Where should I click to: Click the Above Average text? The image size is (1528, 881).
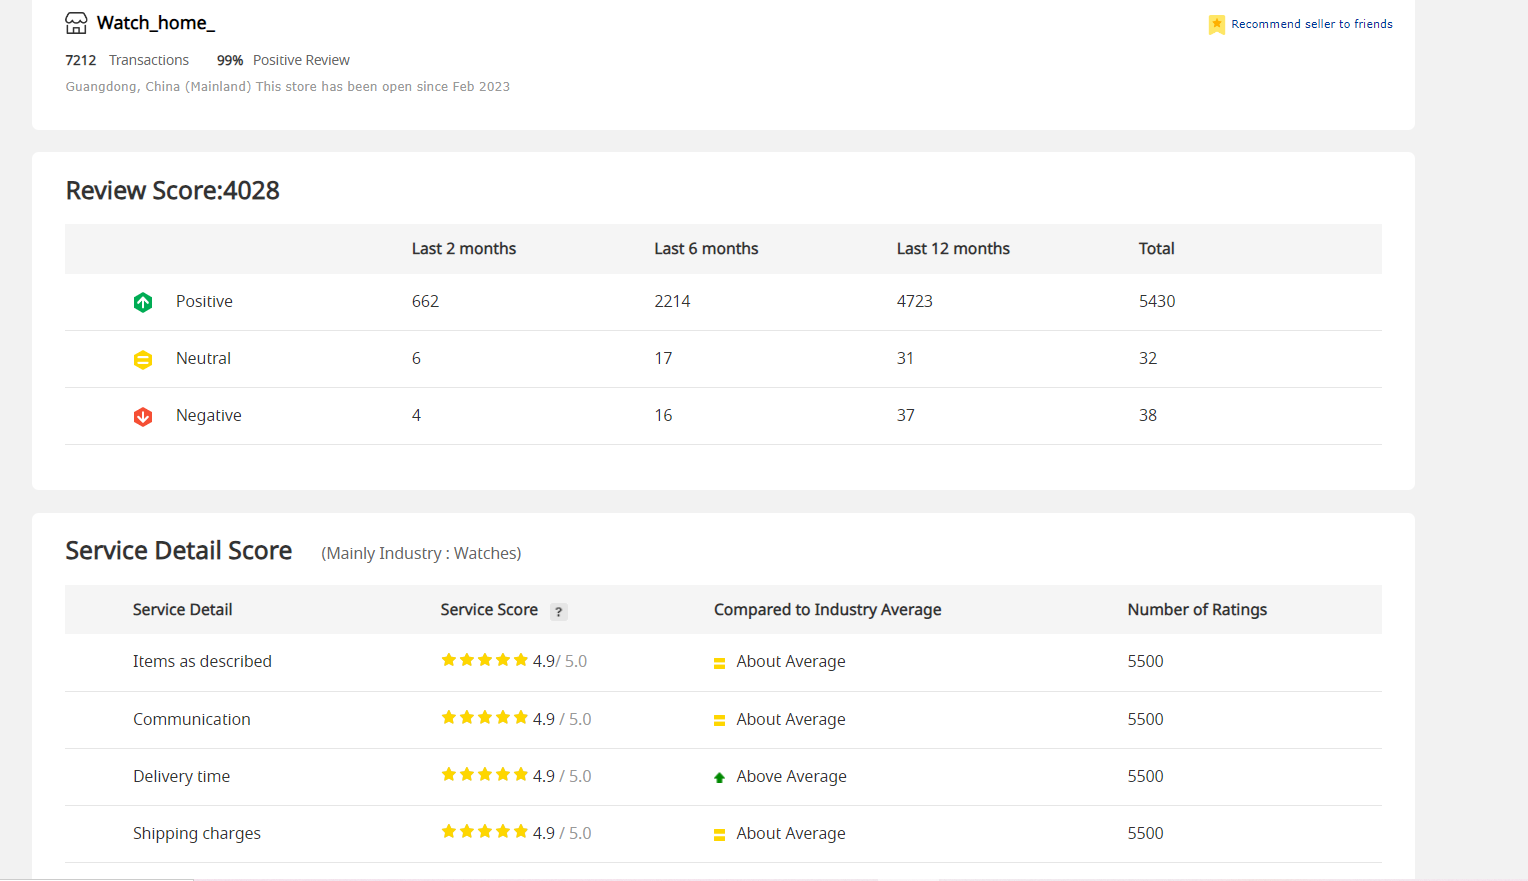coord(791,777)
